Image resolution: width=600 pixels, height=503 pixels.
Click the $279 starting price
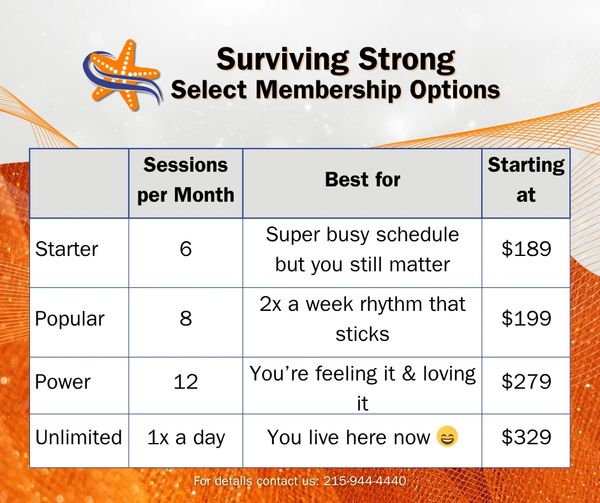pyautogui.click(x=526, y=382)
